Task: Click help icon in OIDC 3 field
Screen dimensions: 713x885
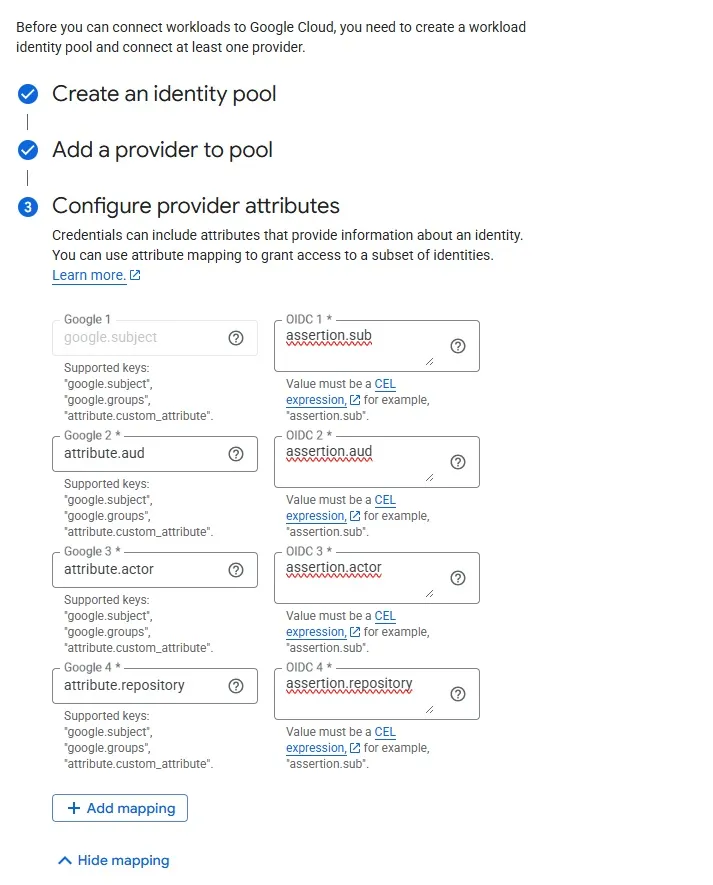Action: (458, 578)
